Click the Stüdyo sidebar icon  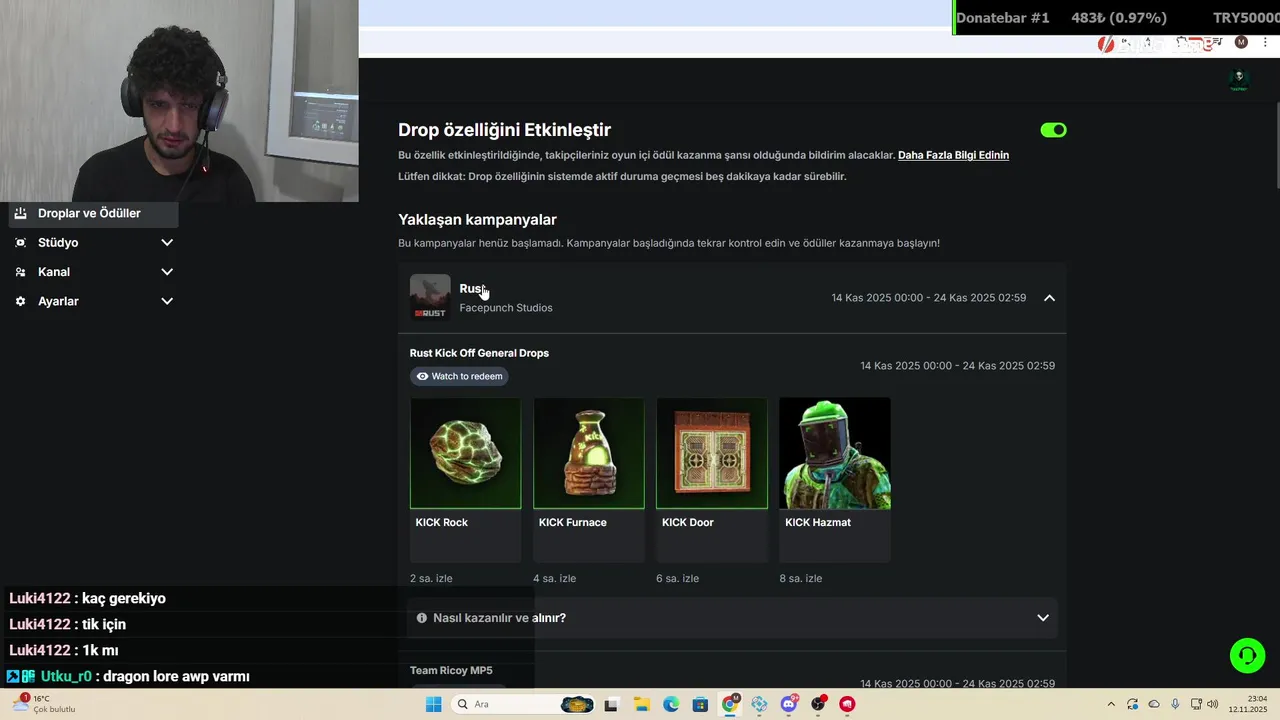(20, 242)
